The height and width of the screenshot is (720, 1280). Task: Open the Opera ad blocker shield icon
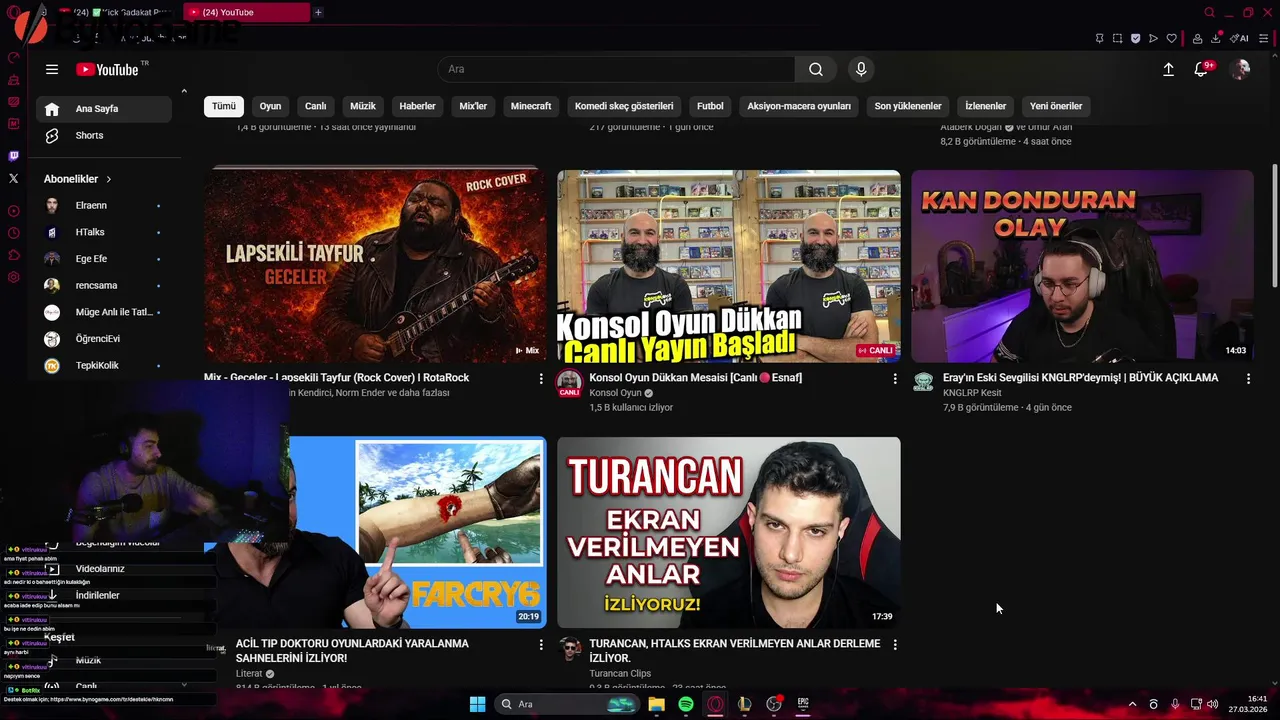[x=1135, y=38]
